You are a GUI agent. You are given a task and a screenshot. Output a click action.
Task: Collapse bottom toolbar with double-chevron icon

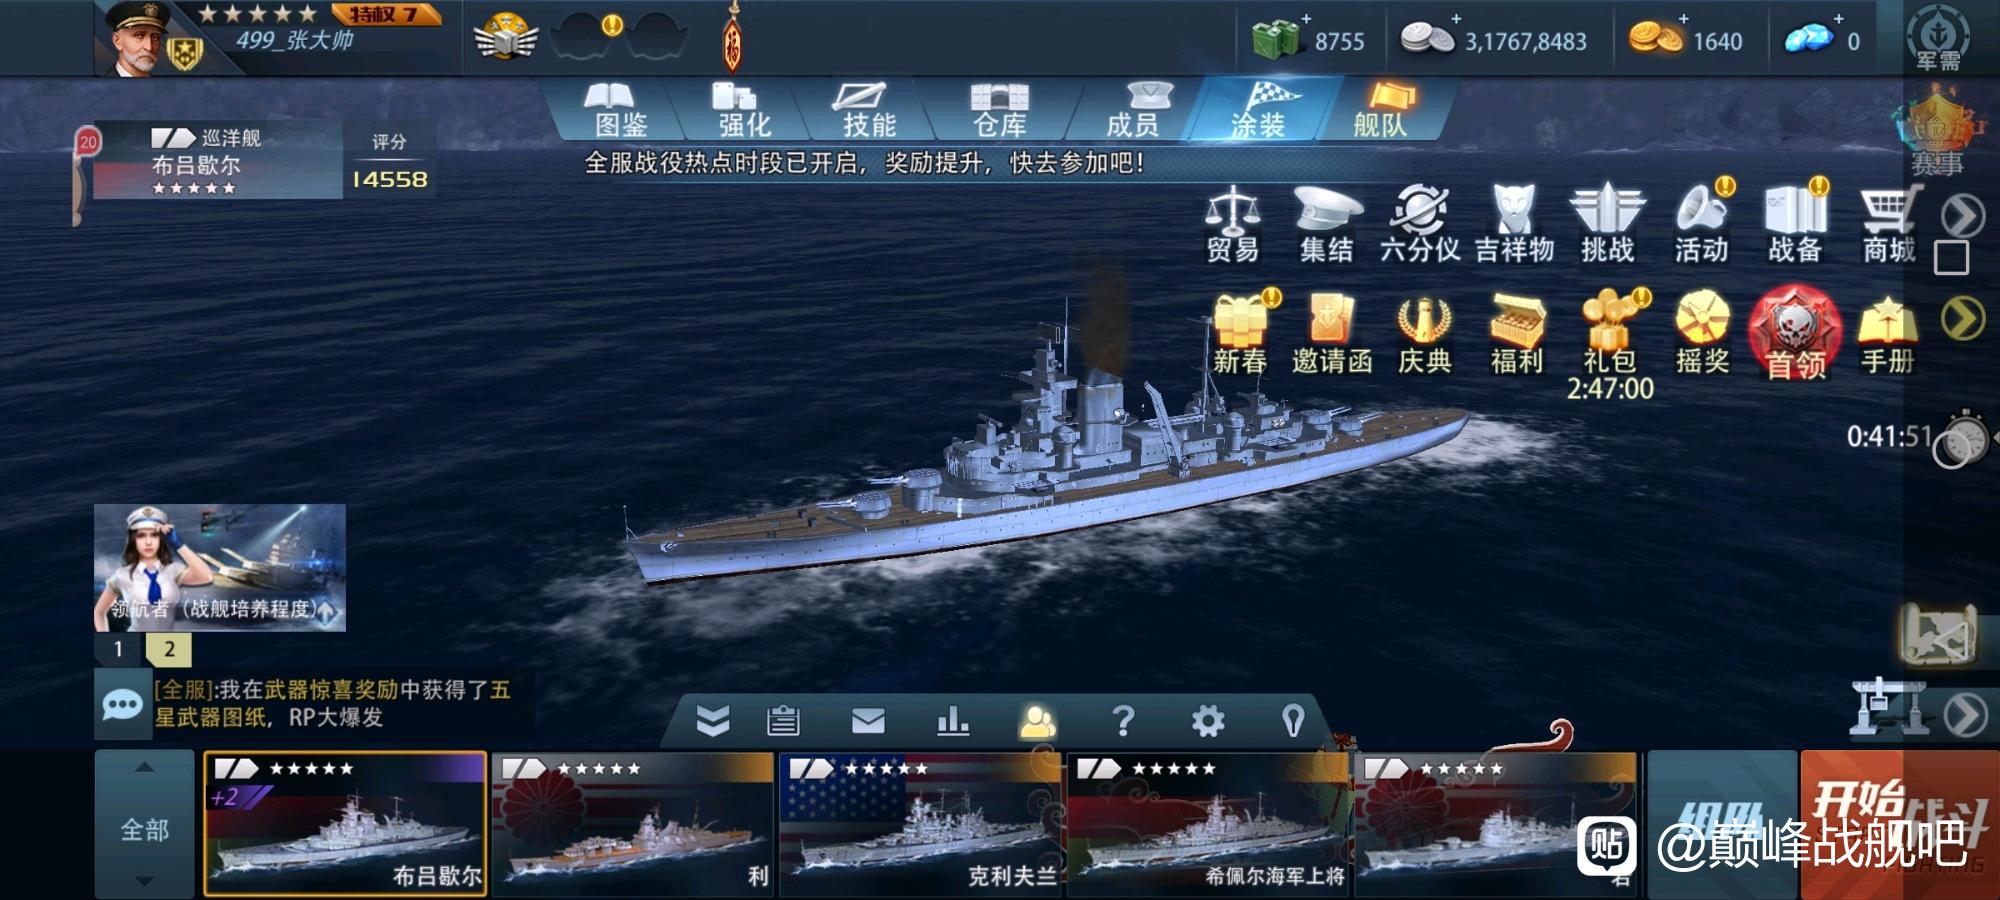(x=712, y=721)
